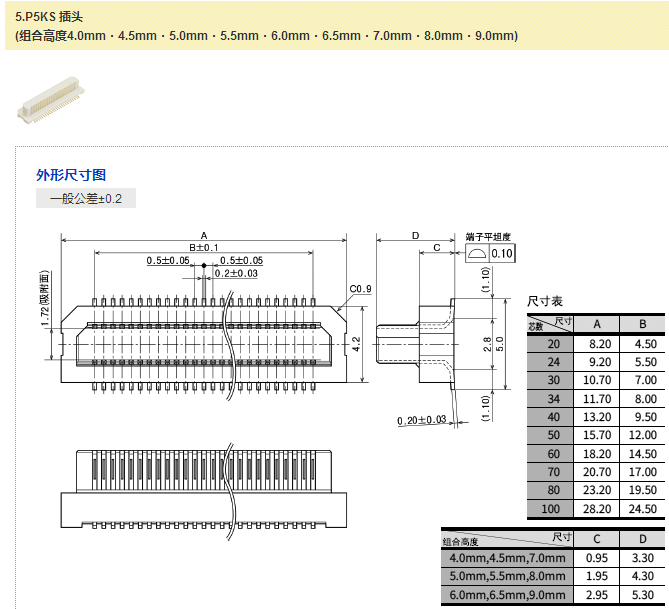Select column header A in dimension table

(597, 324)
